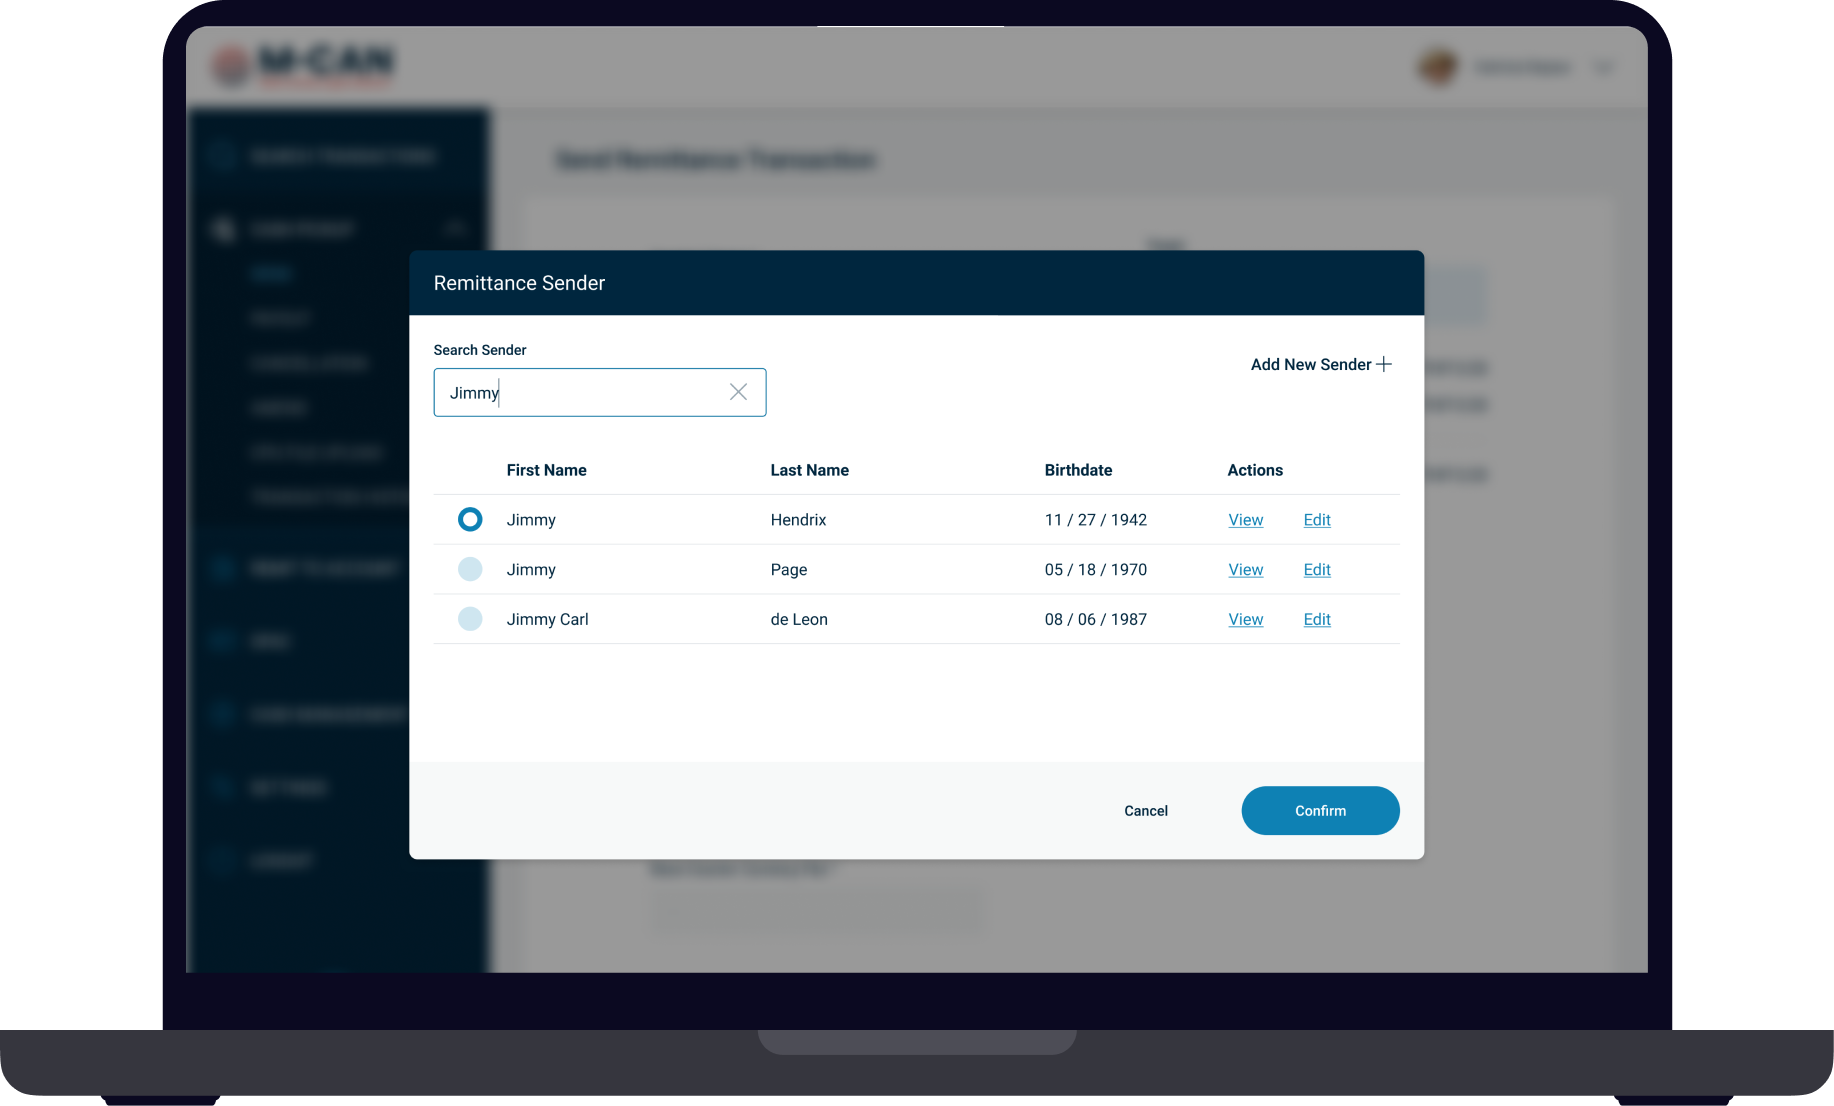
Task: Click the Last Name column header
Action: coord(809,470)
